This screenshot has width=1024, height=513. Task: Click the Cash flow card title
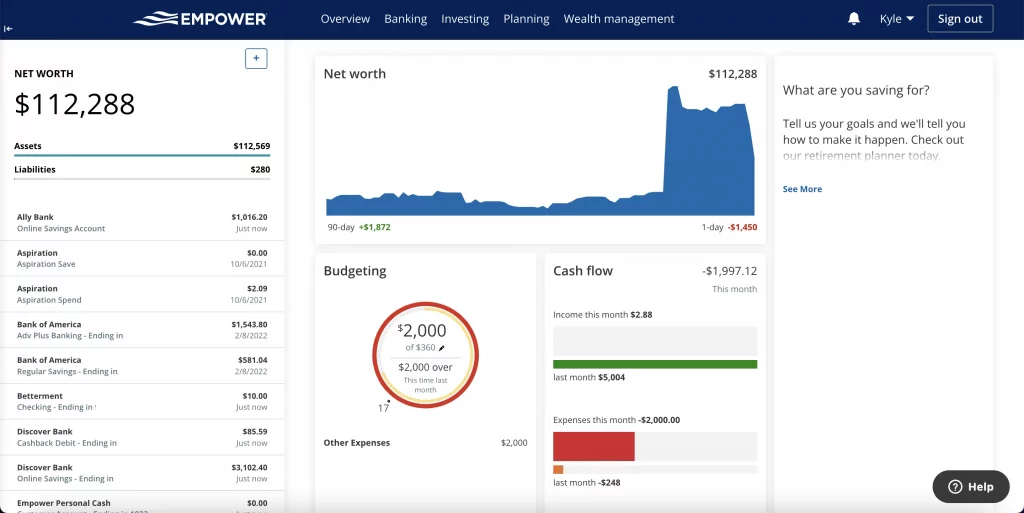pyautogui.click(x=583, y=271)
